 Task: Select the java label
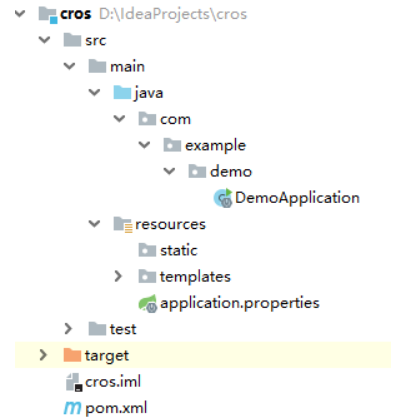click(x=149, y=93)
